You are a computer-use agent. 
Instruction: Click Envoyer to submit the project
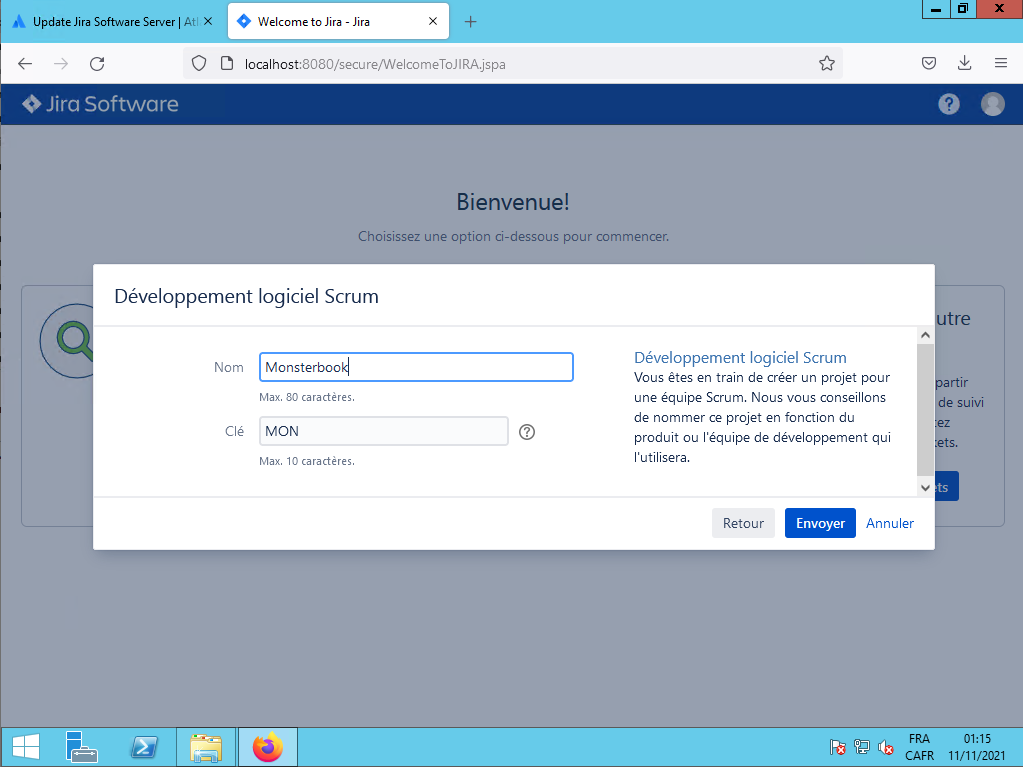point(819,523)
